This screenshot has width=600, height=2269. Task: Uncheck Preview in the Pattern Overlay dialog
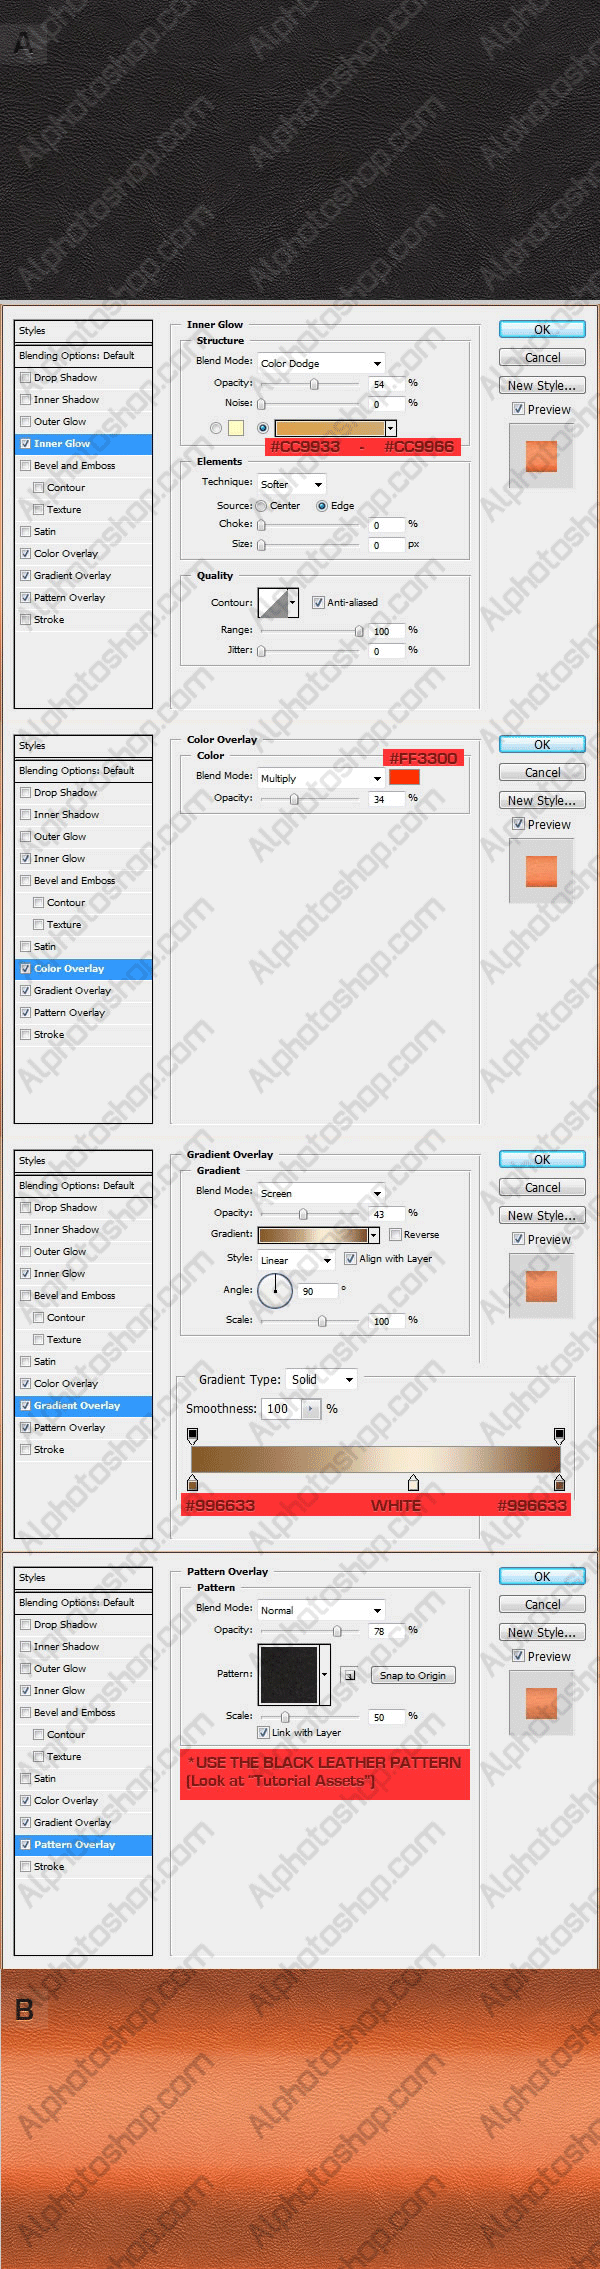click(x=518, y=1656)
